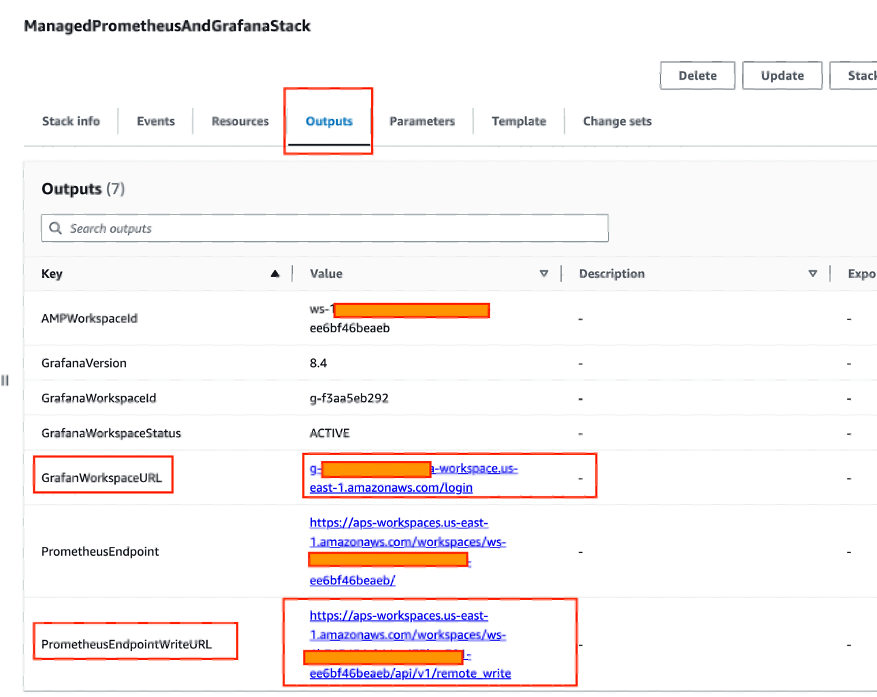
Task: Switch to the Events tab
Action: (155, 120)
